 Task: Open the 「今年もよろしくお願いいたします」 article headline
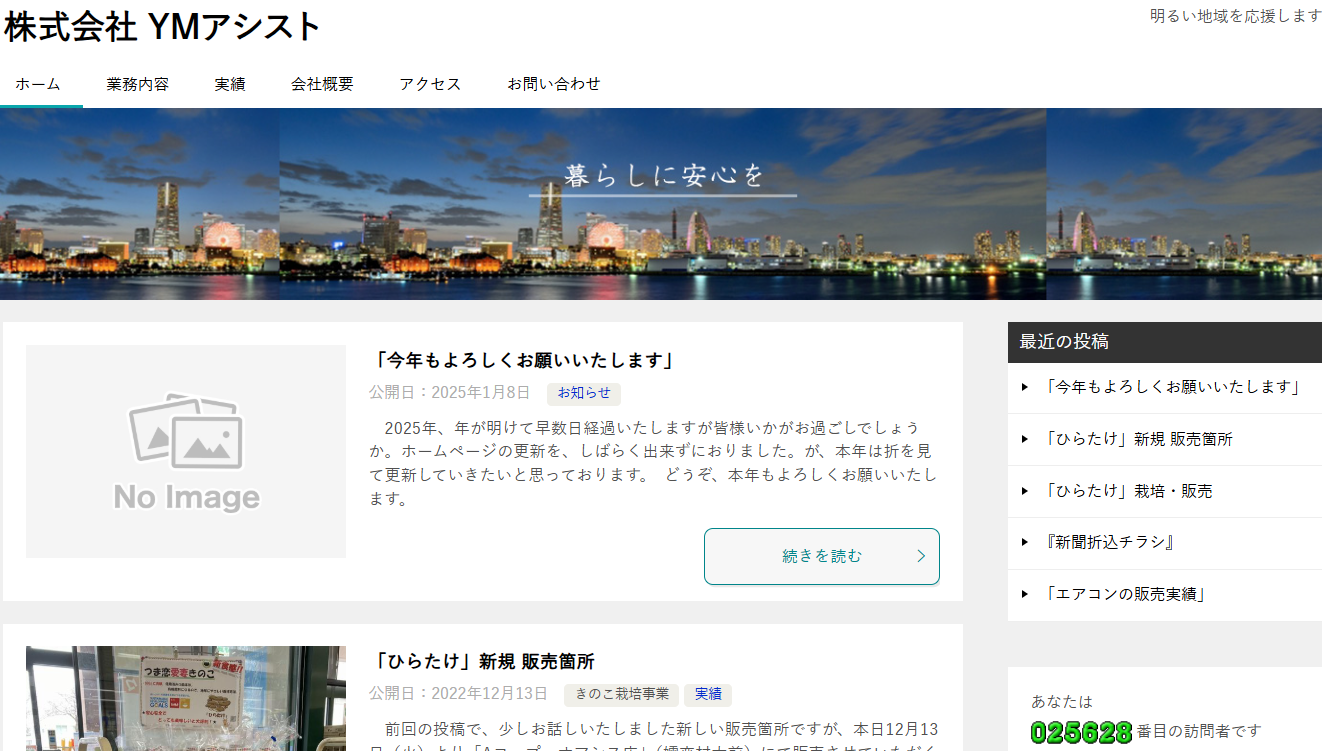[x=523, y=360]
